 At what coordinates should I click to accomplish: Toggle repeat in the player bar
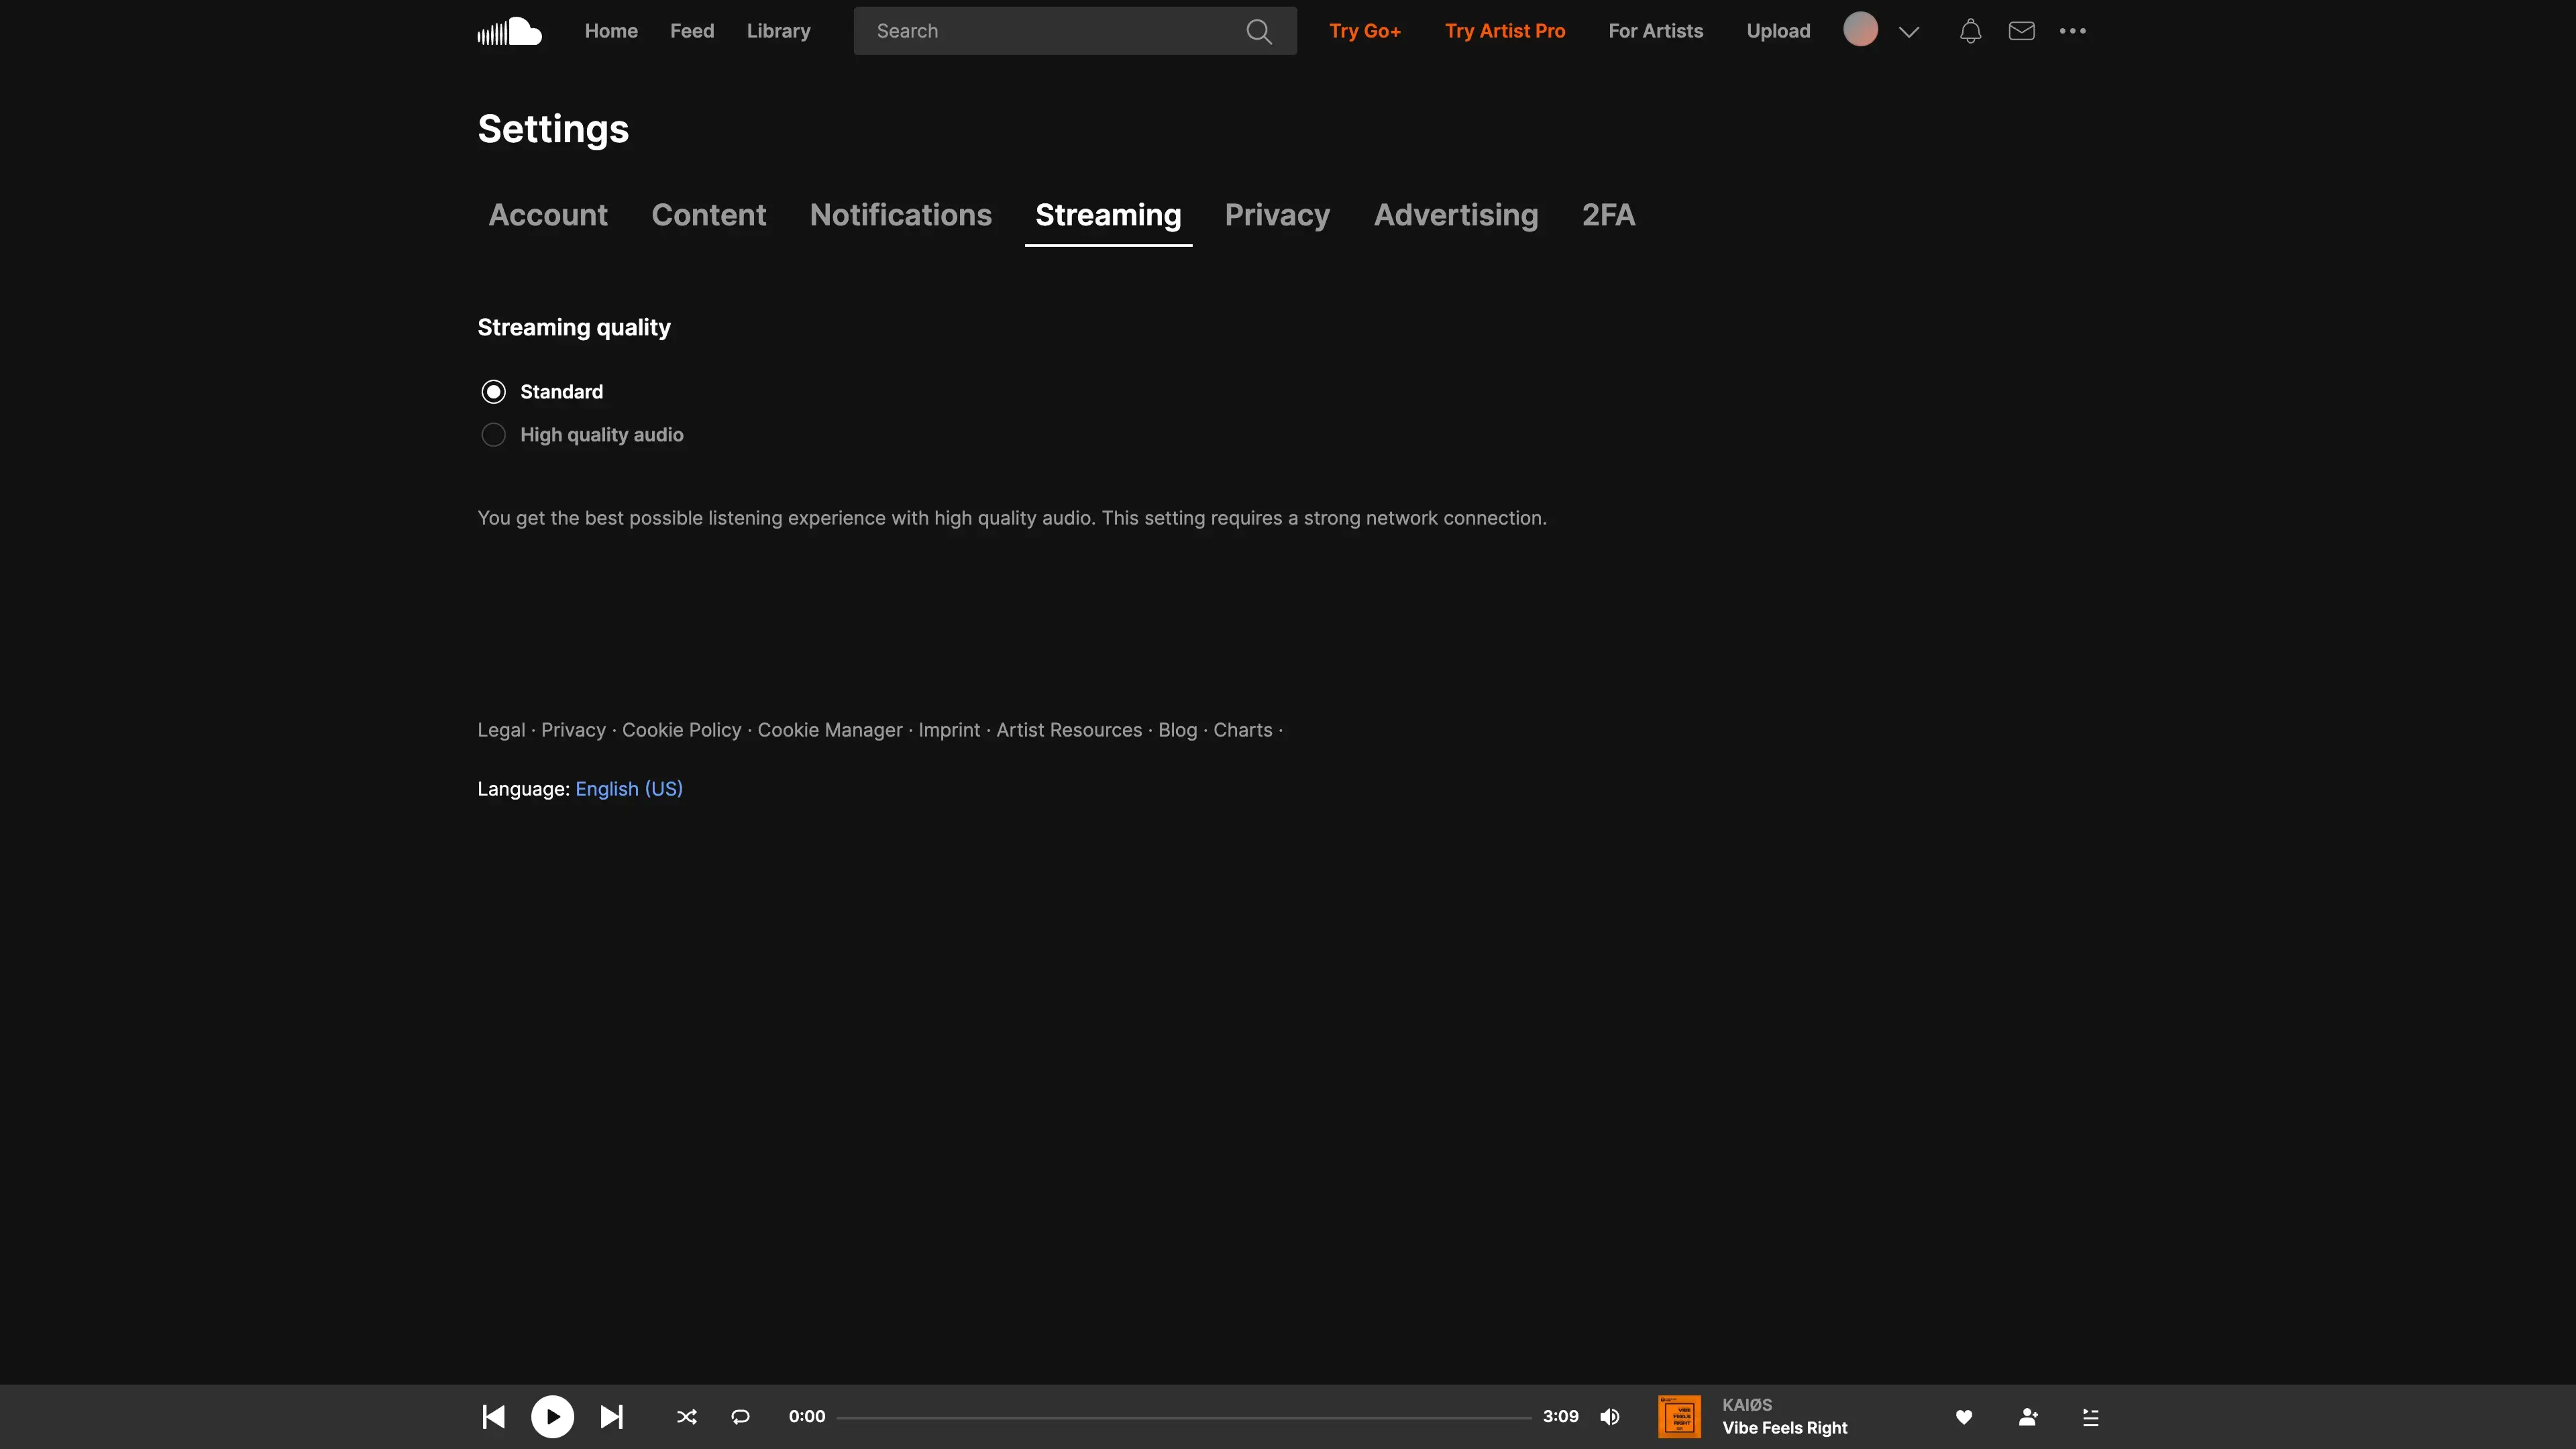click(740, 1416)
